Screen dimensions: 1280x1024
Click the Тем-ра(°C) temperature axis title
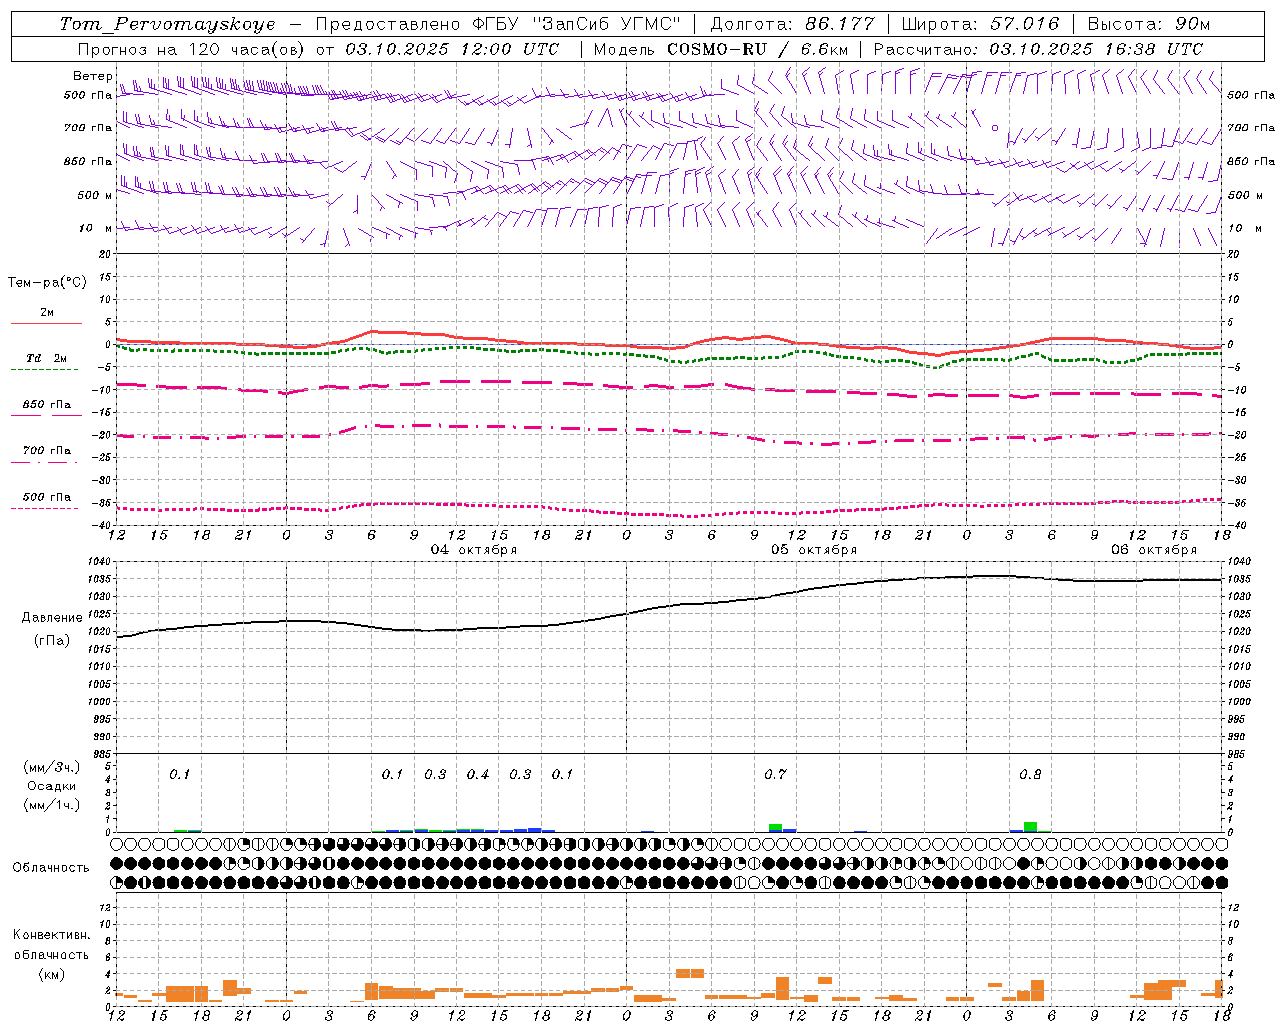coord(47,283)
